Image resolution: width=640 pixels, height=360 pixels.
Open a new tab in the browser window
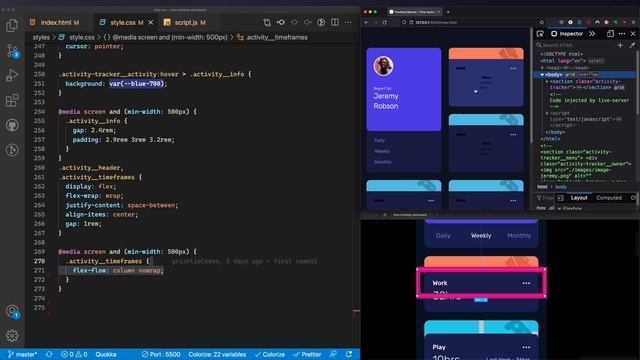pyautogui.click(x=448, y=12)
